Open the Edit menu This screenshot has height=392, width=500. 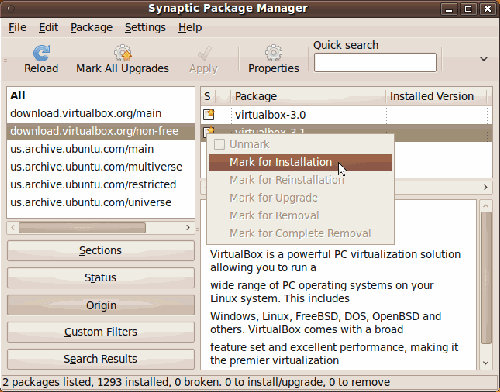click(x=48, y=27)
